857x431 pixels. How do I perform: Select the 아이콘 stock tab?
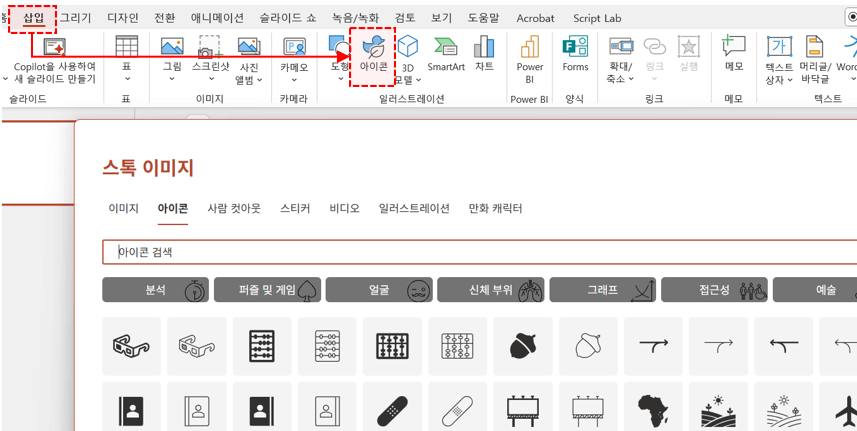click(173, 209)
